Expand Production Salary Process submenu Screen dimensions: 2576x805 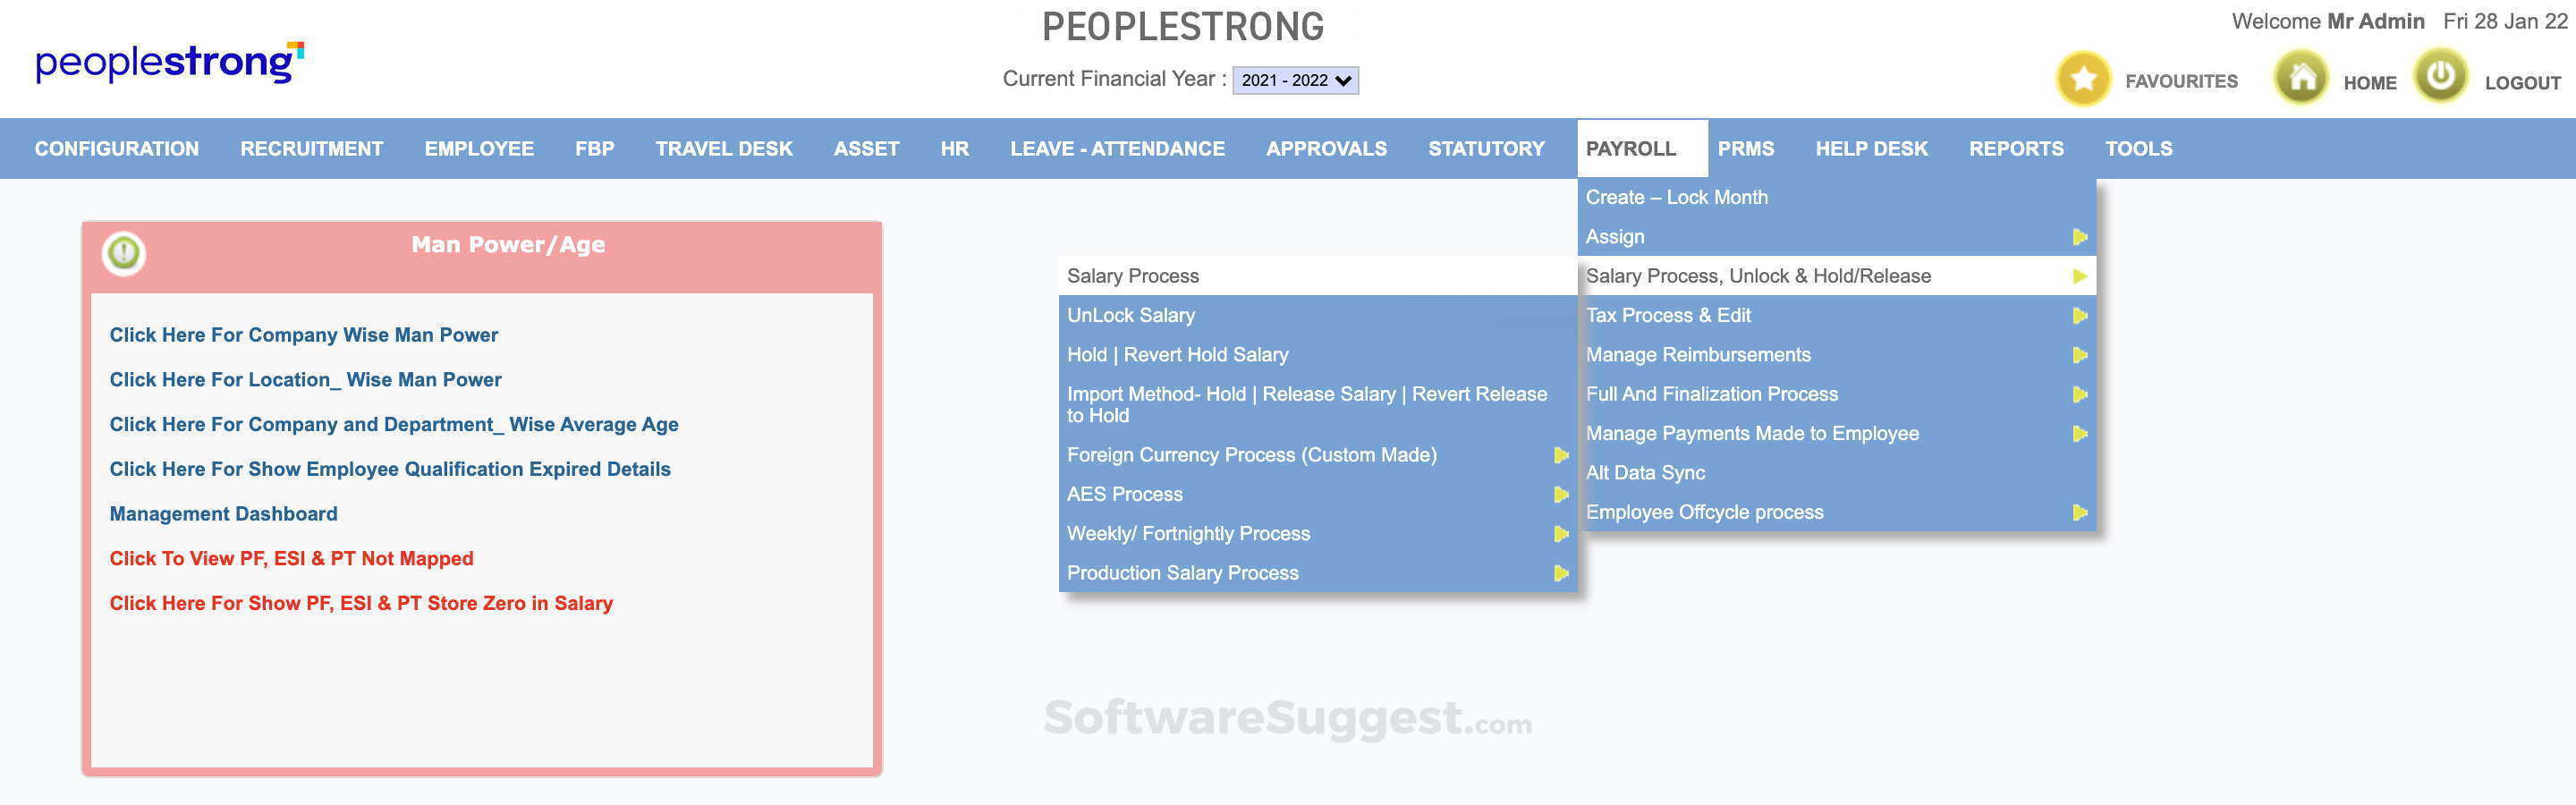click(1560, 574)
